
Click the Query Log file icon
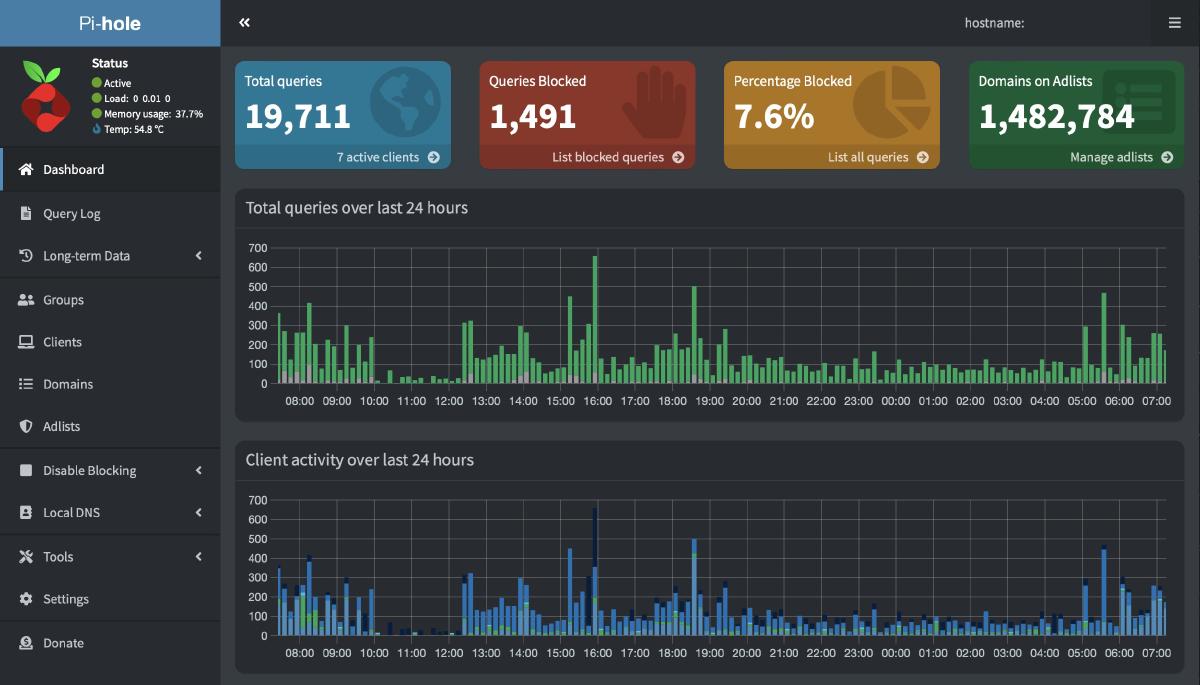pyautogui.click(x=26, y=213)
